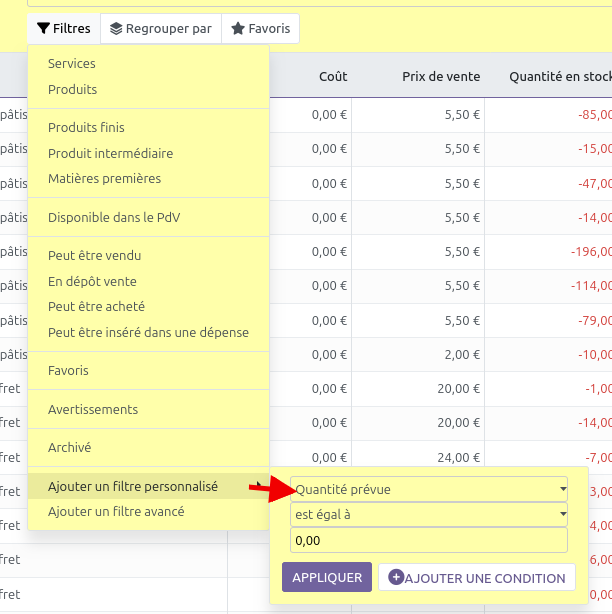
Task: Open the Quantité prévue field dropdown
Action: pyautogui.click(x=429, y=489)
